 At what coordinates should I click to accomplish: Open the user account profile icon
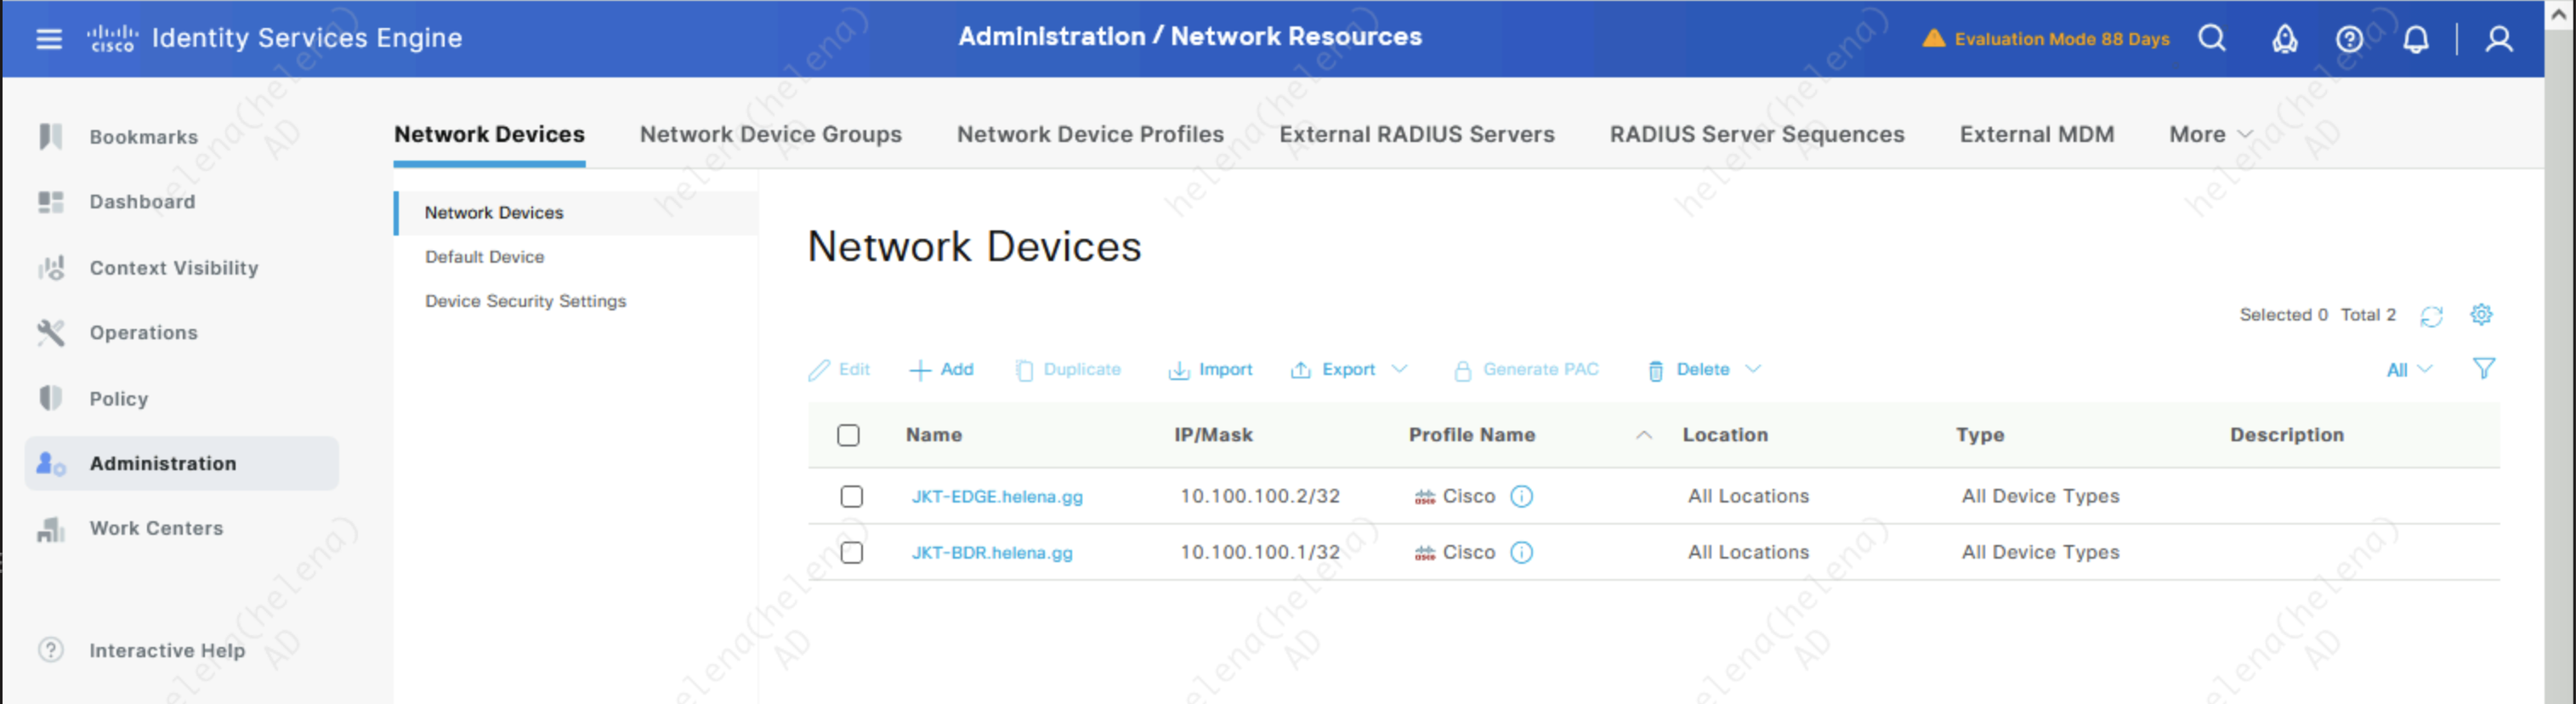click(x=2498, y=39)
